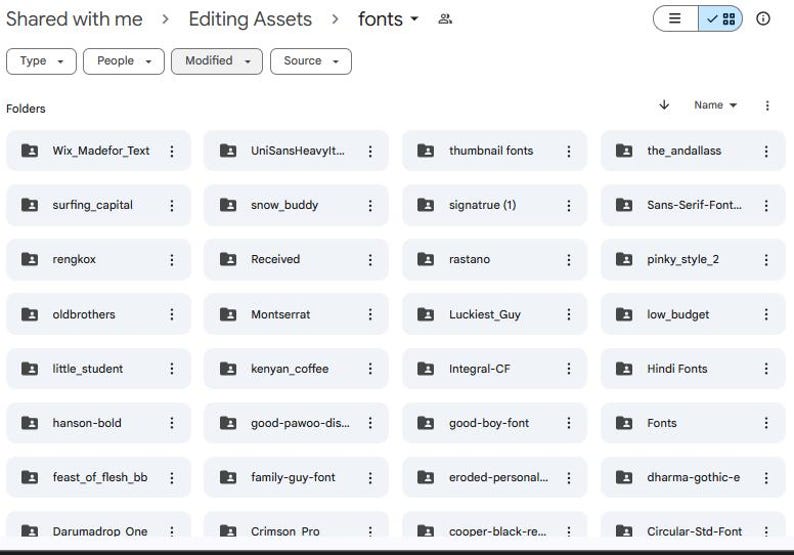The width and height of the screenshot is (794, 555).
Task: Select the Wix_Madefor_Text folder
Action: 99,151
